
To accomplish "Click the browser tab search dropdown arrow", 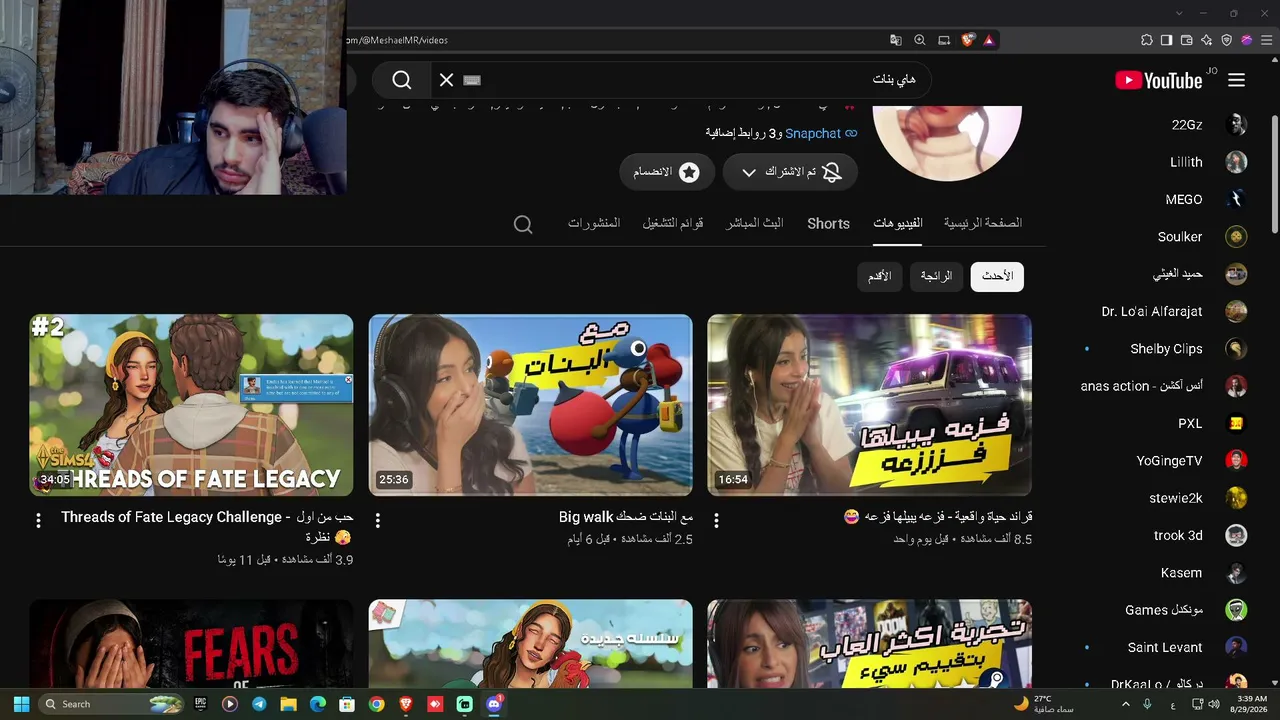I will 1179,13.
